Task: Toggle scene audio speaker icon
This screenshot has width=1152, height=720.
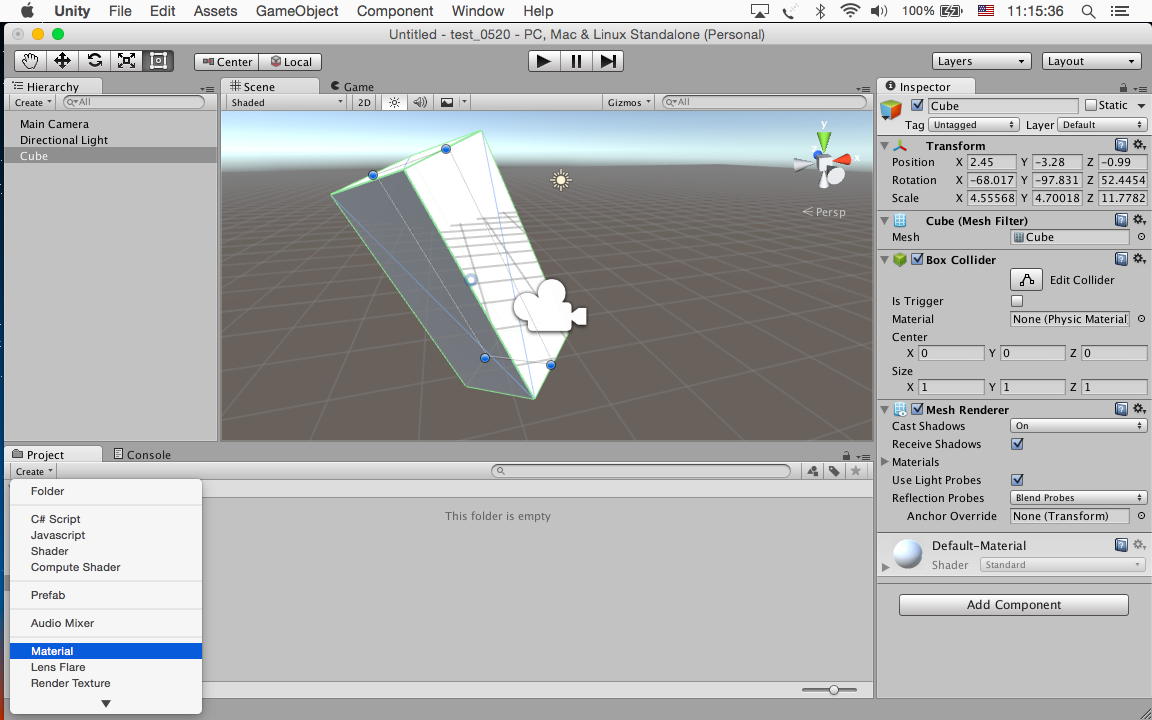Action: click(420, 102)
